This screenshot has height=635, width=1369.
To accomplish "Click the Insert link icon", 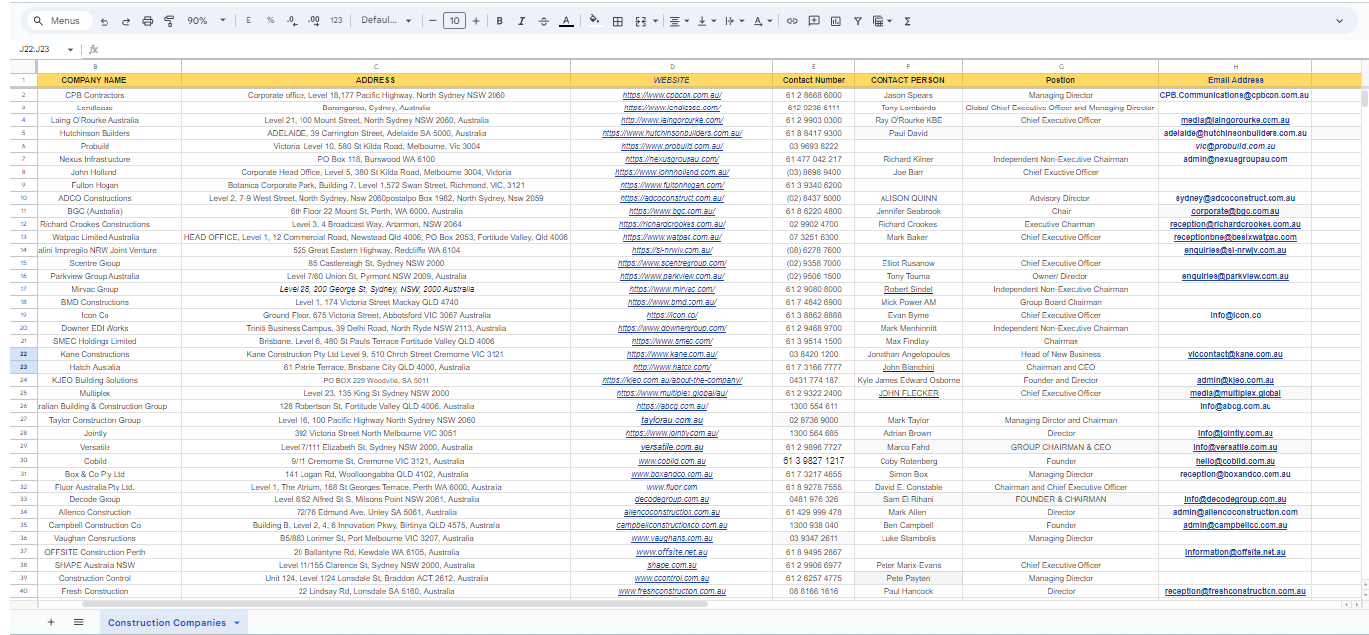I will pyautogui.click(x=792, y=20).
